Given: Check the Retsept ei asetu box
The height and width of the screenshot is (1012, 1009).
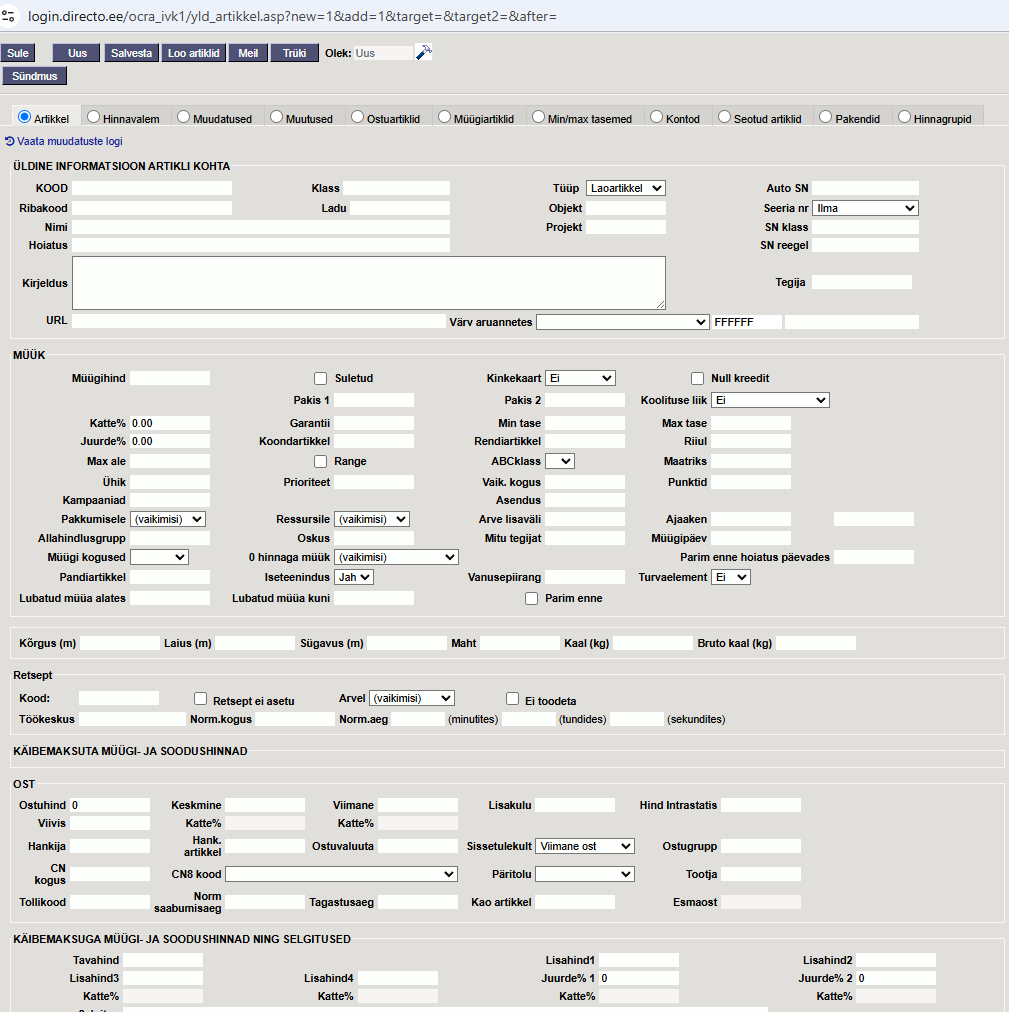Looking at the screenshot, I should click(201, 699).
